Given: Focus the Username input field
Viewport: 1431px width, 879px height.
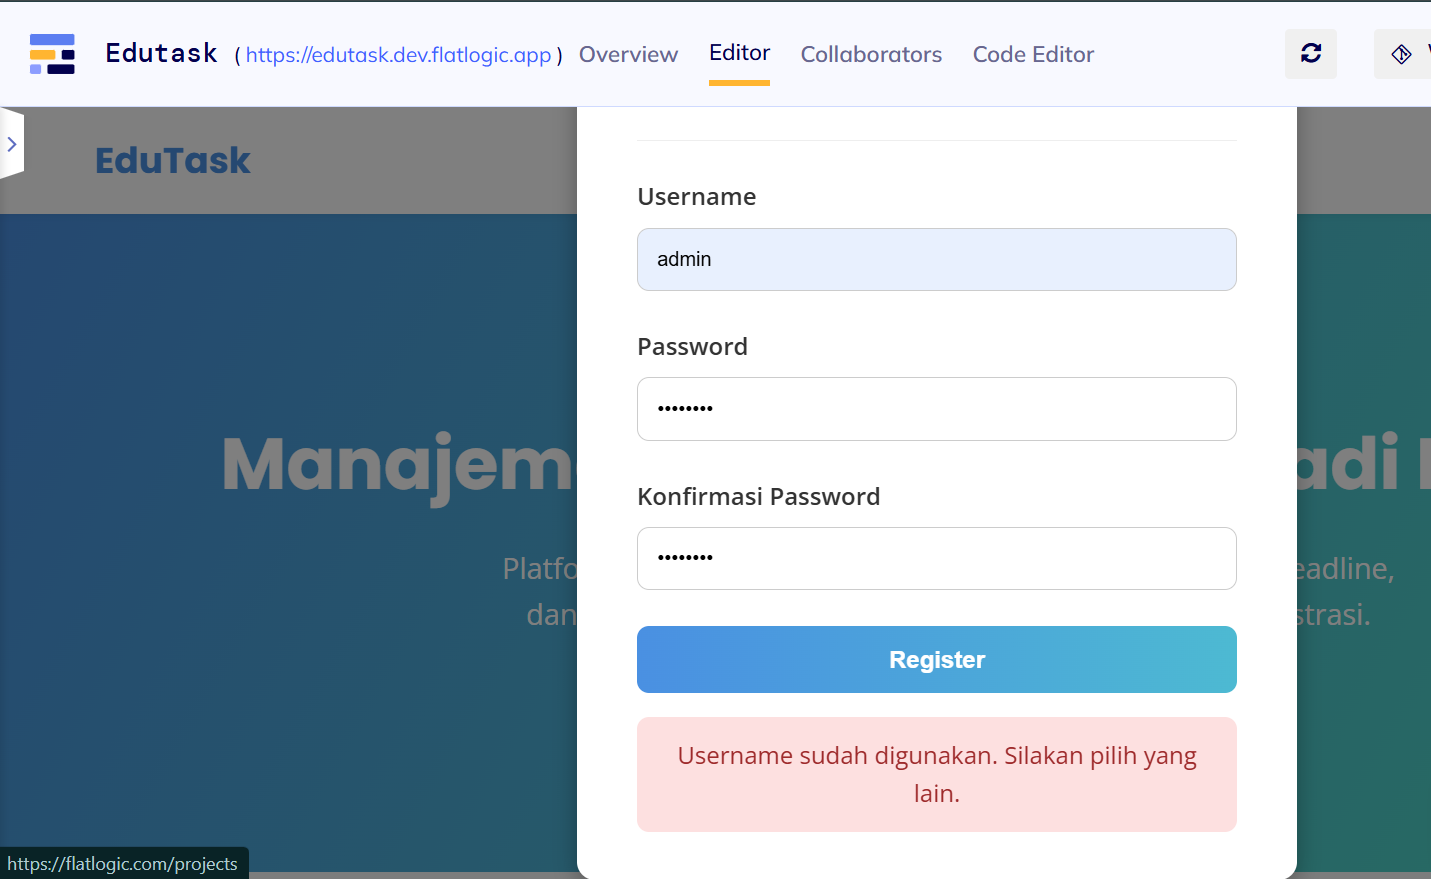Looking at the screenshot, I should click(x=936, y=259).
